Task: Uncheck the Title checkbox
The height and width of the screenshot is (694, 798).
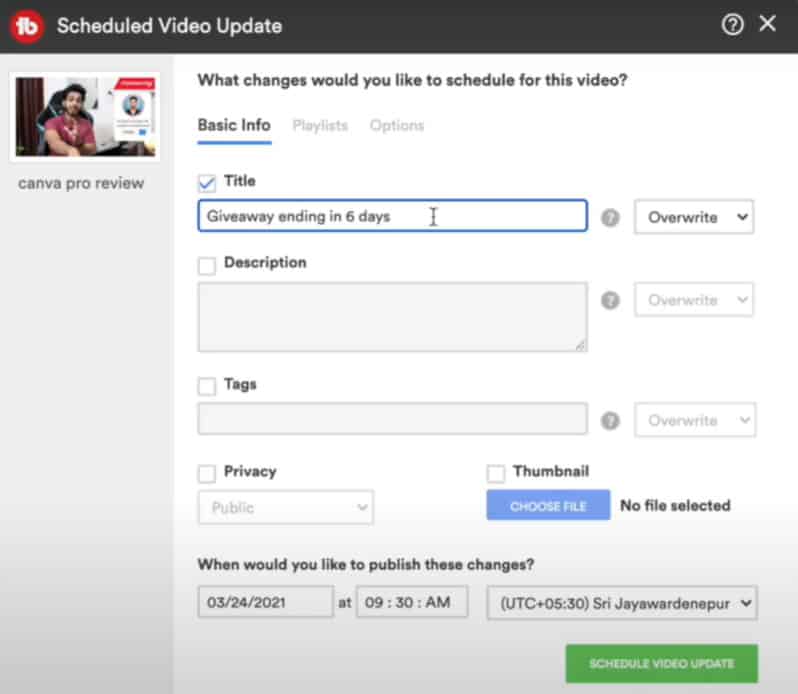Action: pos(207,182)
